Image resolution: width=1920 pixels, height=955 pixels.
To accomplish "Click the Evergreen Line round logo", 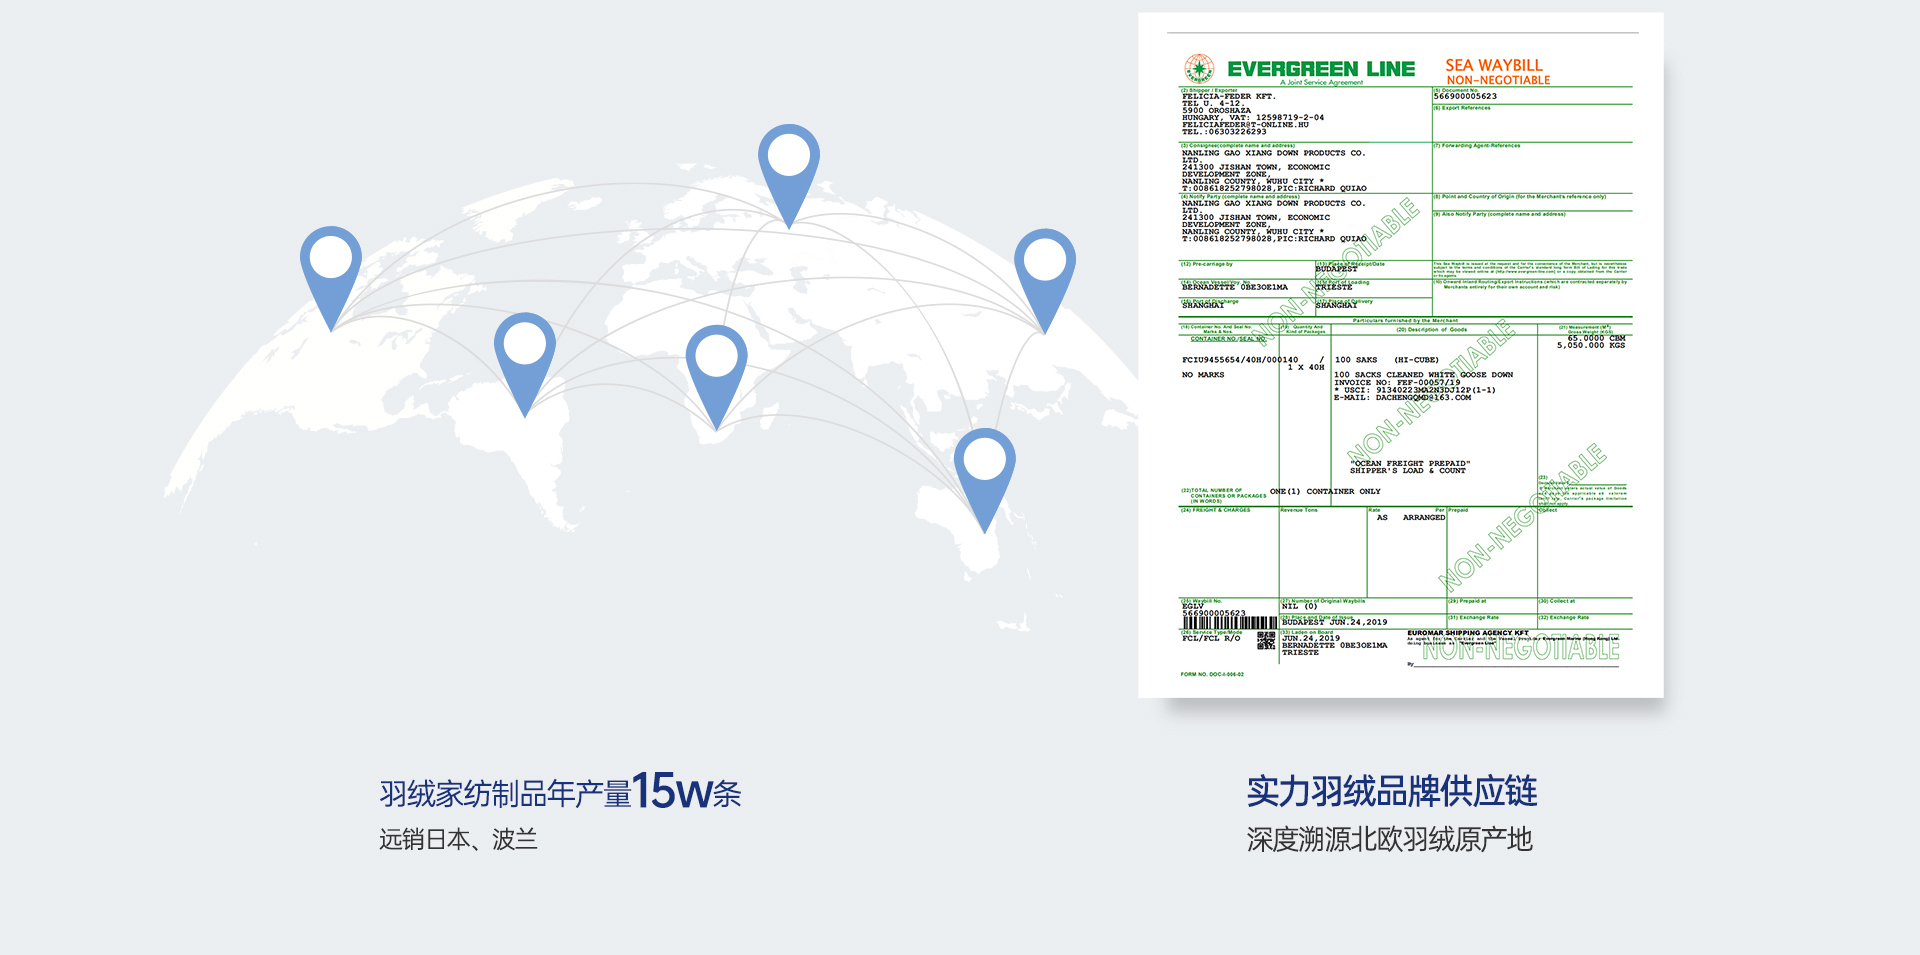I will tap(1199, 69).
